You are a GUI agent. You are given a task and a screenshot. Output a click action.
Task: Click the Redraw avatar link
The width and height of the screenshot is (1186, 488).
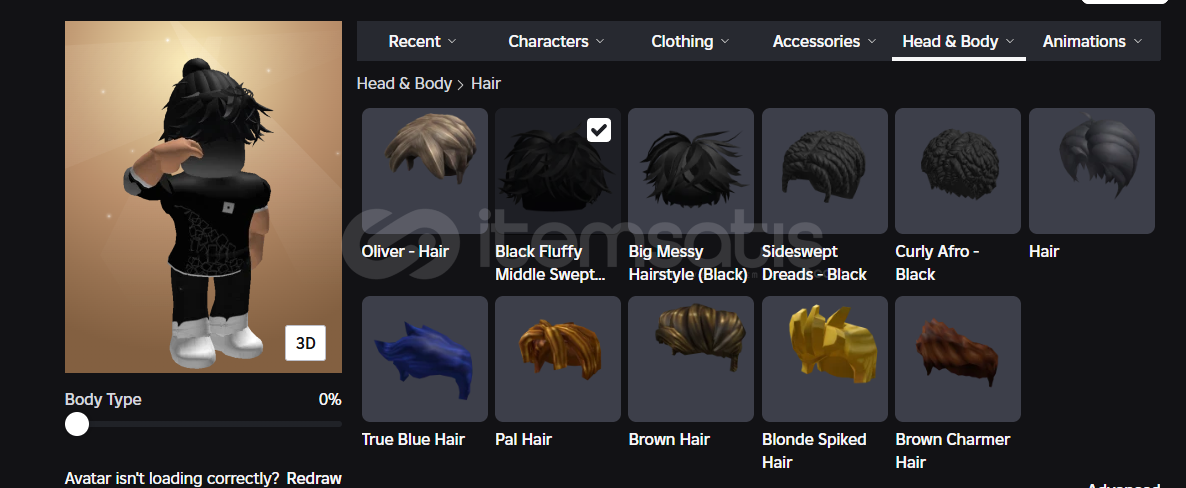coord(314,478)
